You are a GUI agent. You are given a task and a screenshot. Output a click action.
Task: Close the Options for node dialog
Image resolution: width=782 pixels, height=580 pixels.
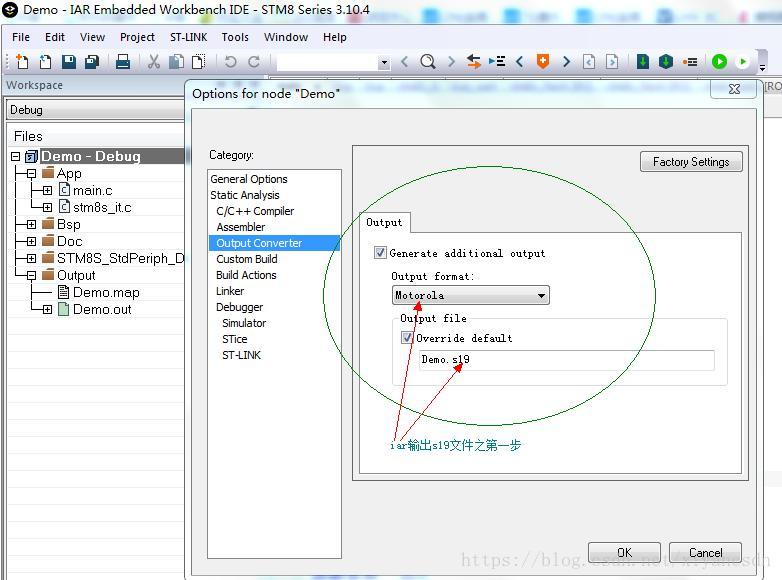coord(734,89)
